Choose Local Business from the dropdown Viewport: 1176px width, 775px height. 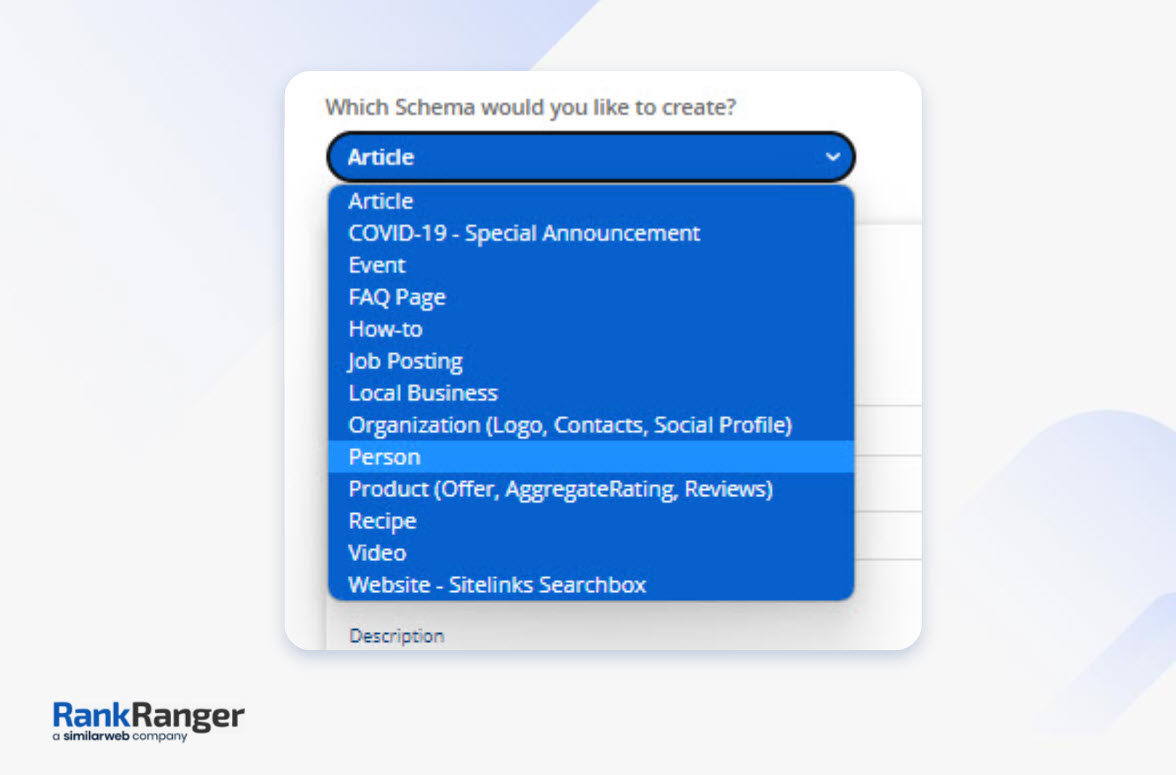pyautogui.click(x=423, y=393)
